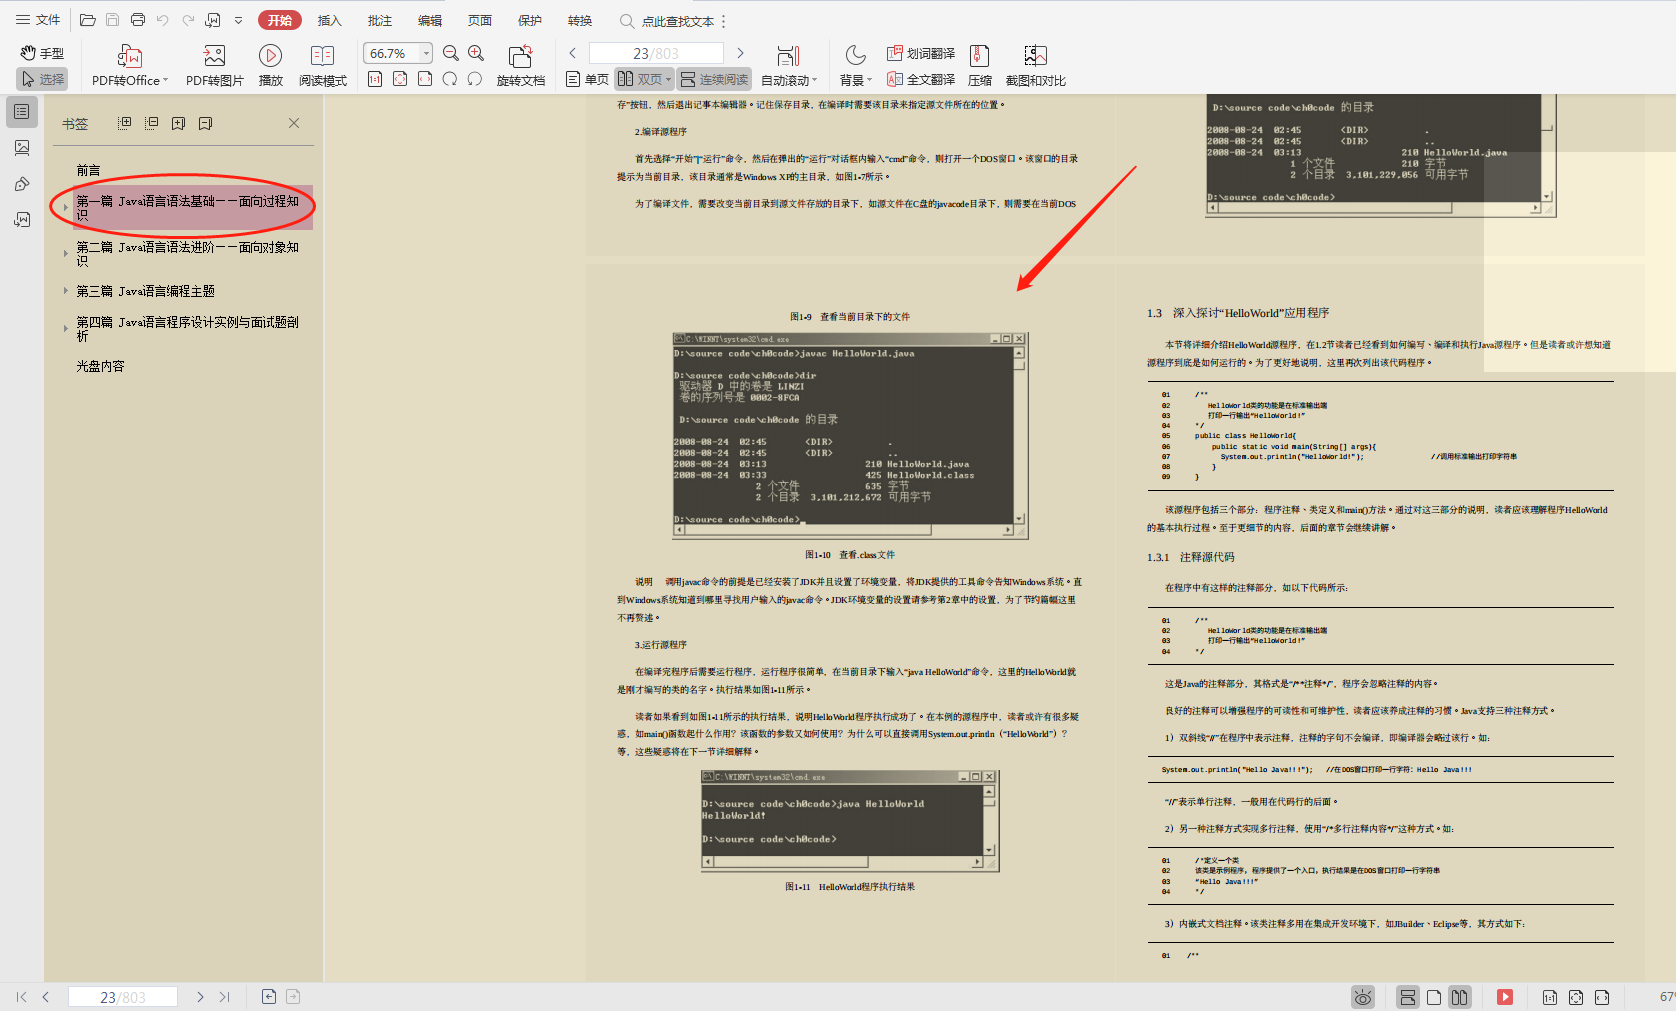This screenshot has width=1676, height=1011.
Task: Click the zoom in magnifier icon
Action: (476, 53)
